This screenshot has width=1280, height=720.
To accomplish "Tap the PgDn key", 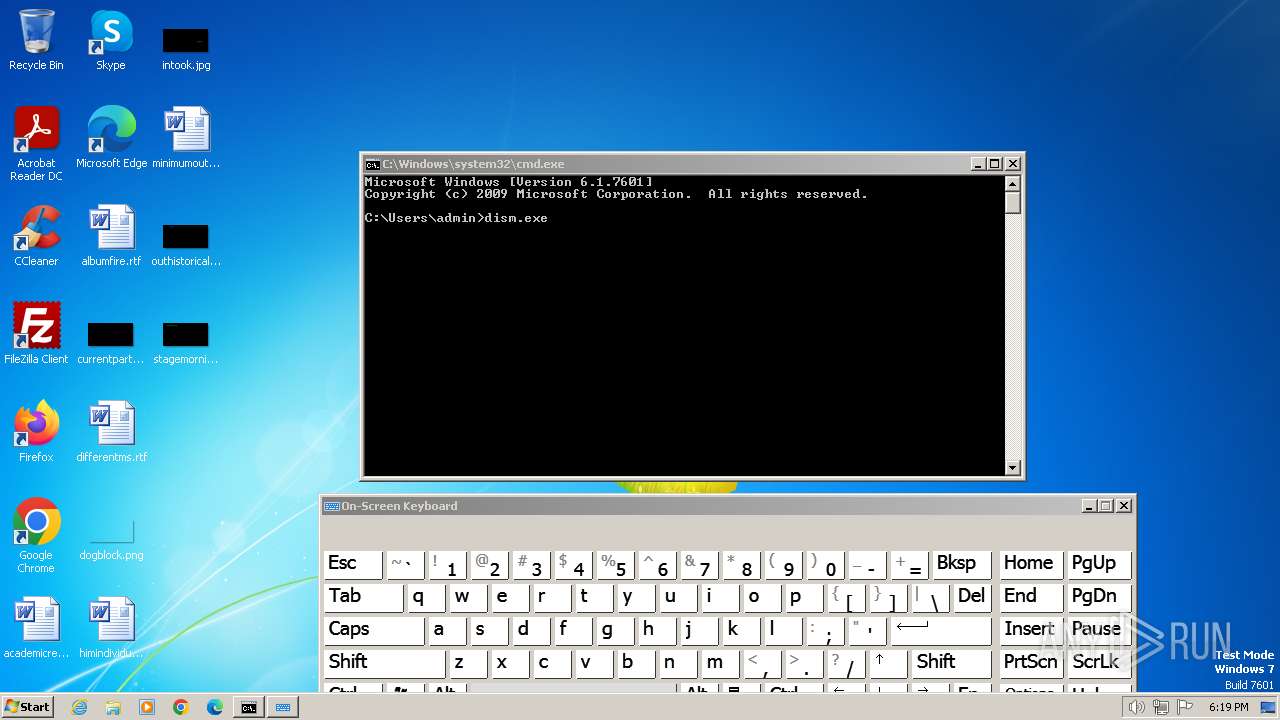I will (x=1097, y=596).
